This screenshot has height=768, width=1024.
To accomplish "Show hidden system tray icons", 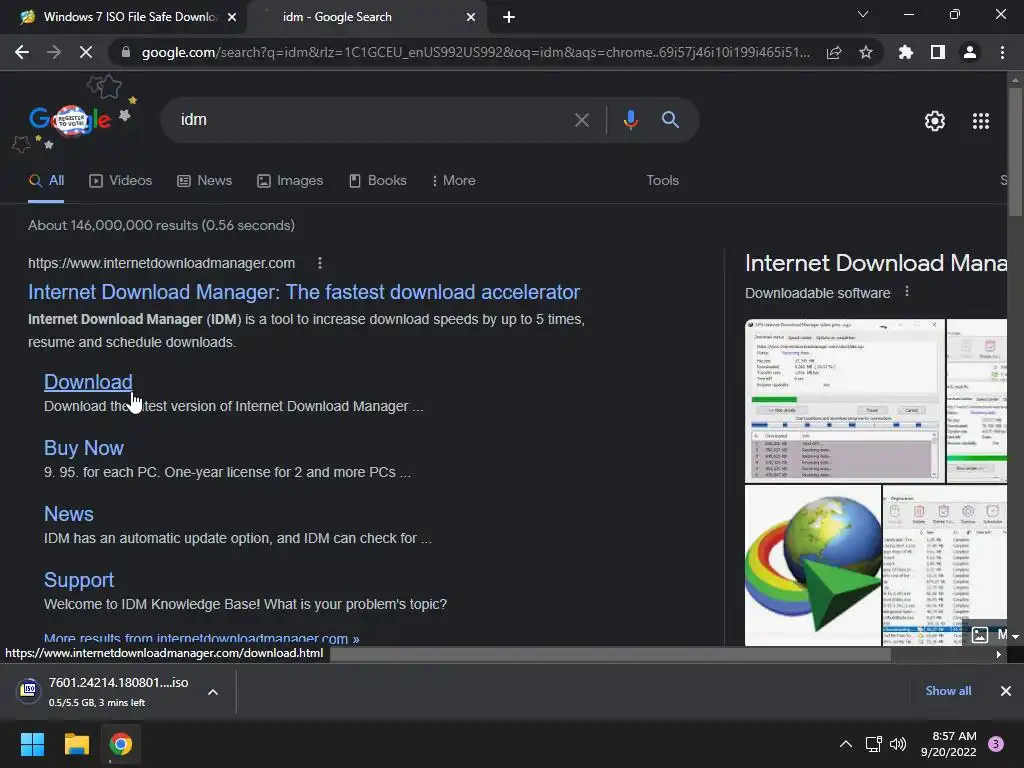I will 846,744.
